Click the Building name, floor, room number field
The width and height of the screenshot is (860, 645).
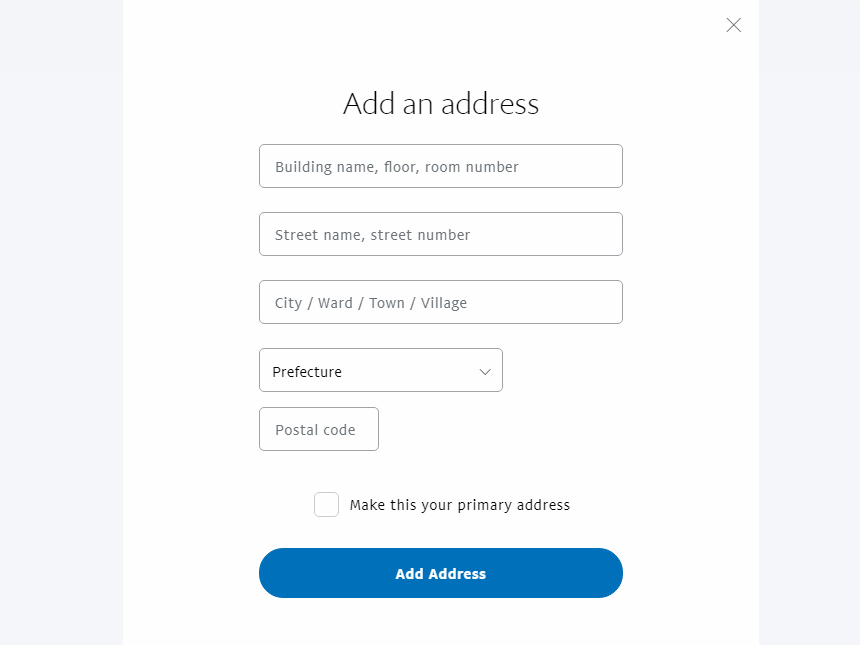[x=440, y=166]
